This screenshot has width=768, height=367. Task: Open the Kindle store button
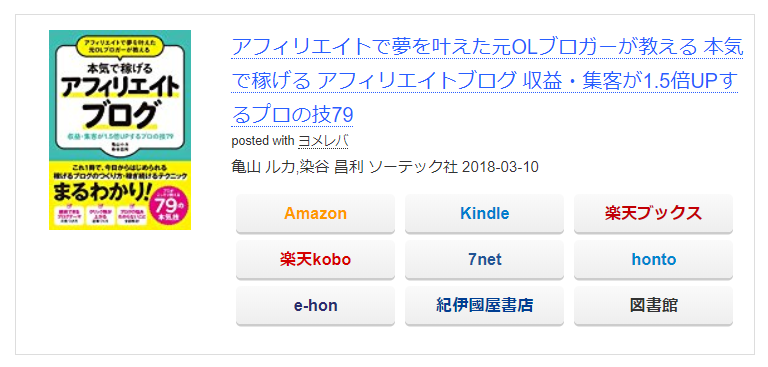(484, 214)
